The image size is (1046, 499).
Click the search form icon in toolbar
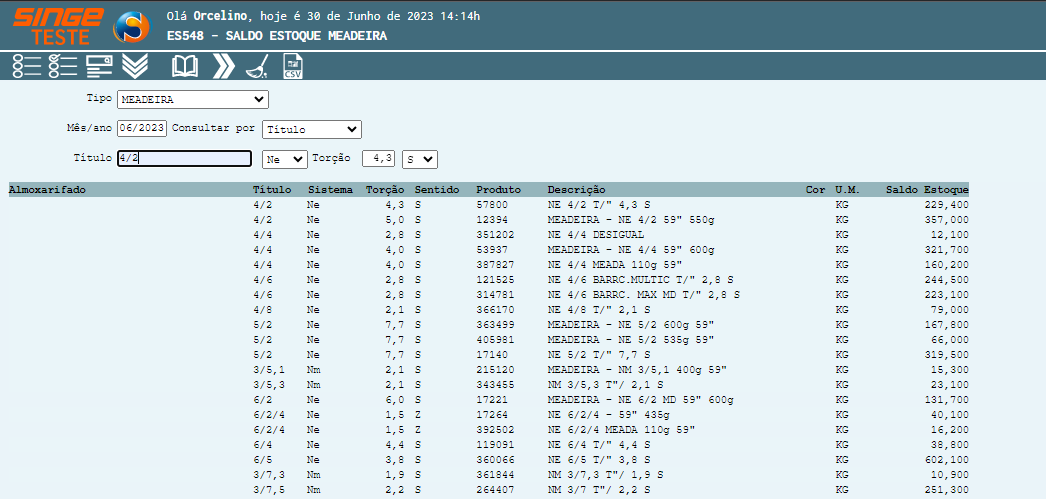pyautogui.click(x=98, y=67)
